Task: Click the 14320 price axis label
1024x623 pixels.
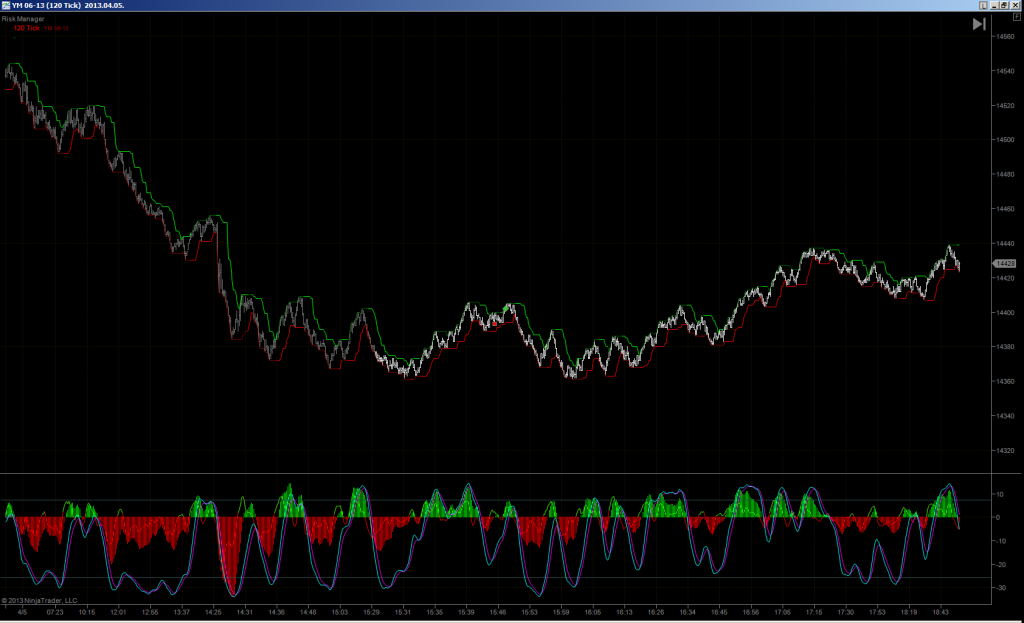Action: pos(1006,451)
